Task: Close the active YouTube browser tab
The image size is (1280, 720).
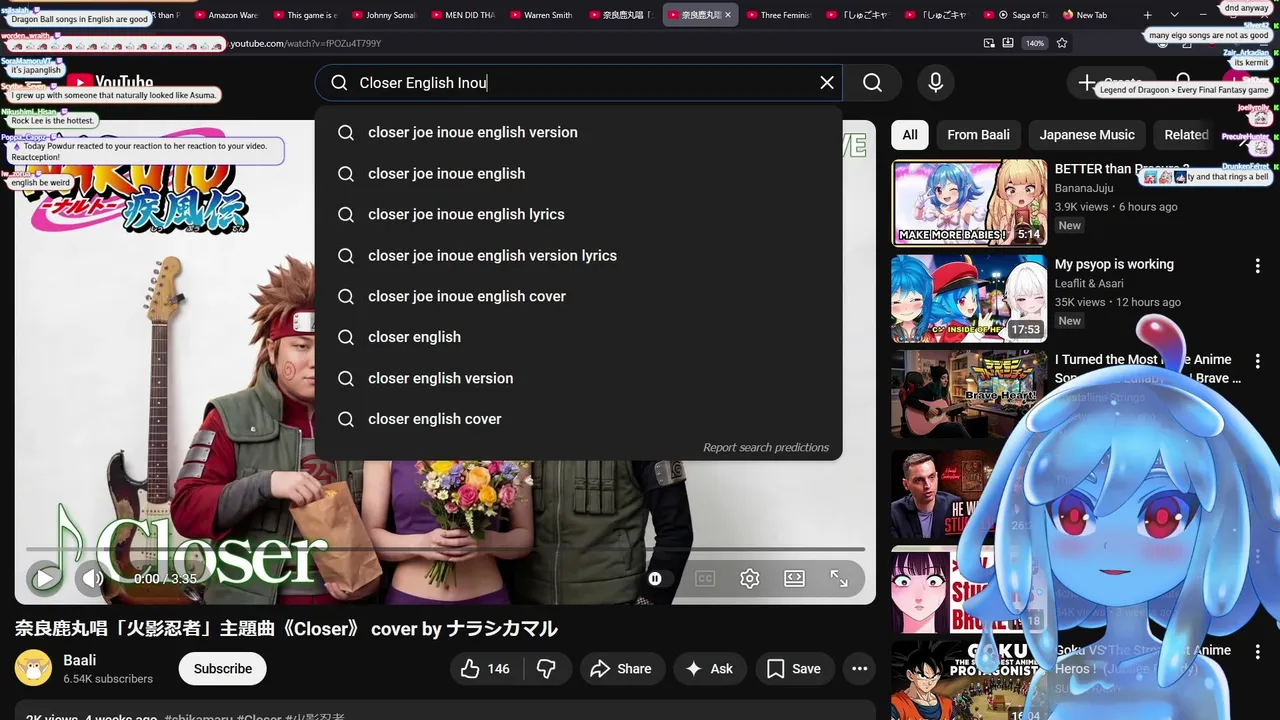Action: 727,15
